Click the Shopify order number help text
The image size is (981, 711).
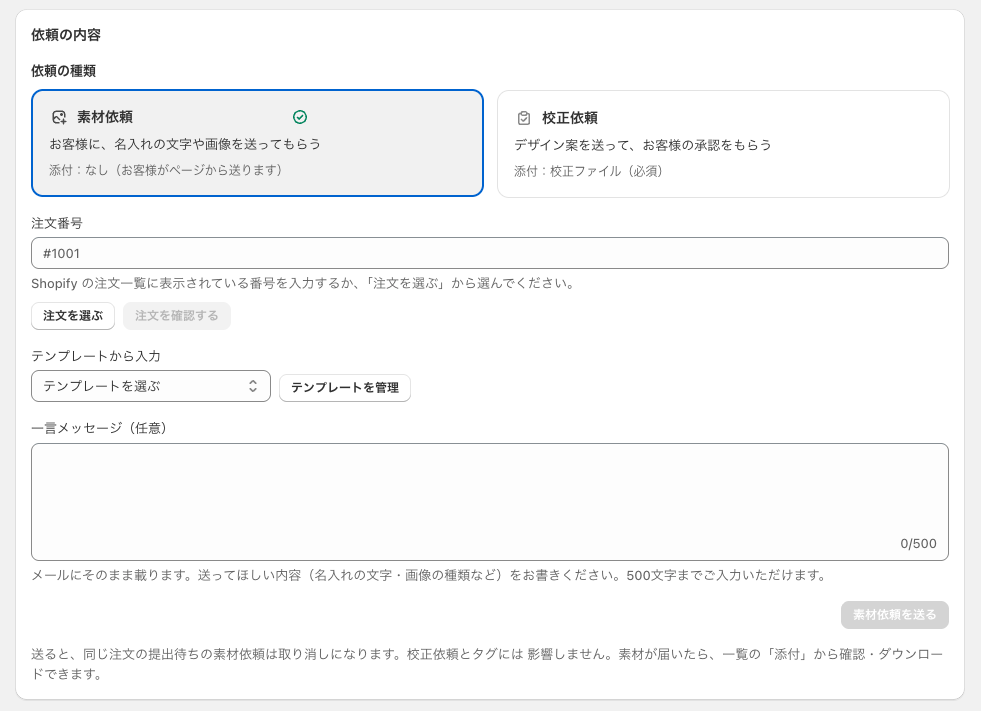tap(303, 284)
